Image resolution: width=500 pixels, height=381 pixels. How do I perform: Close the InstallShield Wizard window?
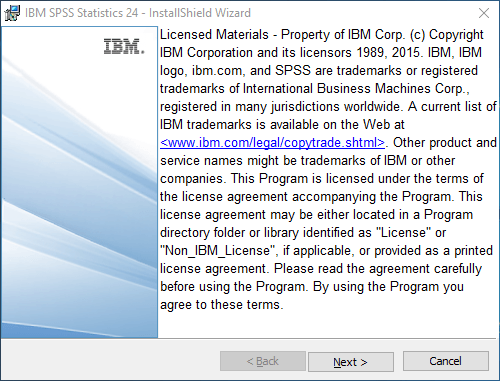pyautogui.click(x=484, y=13)
